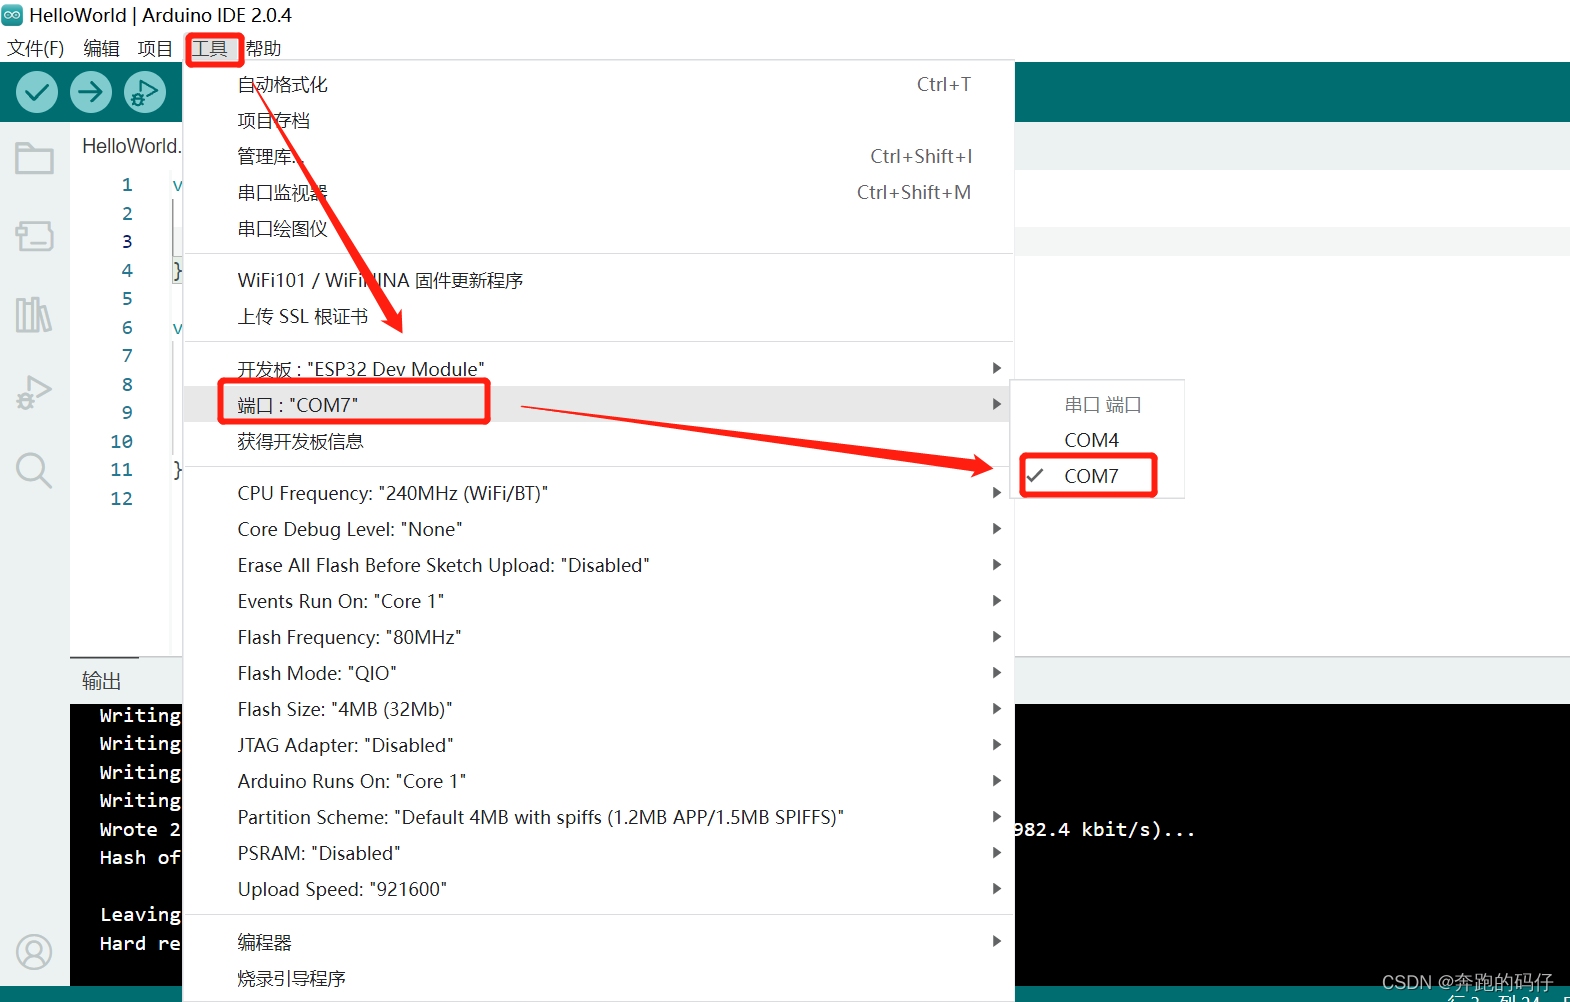
Task: Expand the CPU Frequency submenu
Action: pos(598,493)
